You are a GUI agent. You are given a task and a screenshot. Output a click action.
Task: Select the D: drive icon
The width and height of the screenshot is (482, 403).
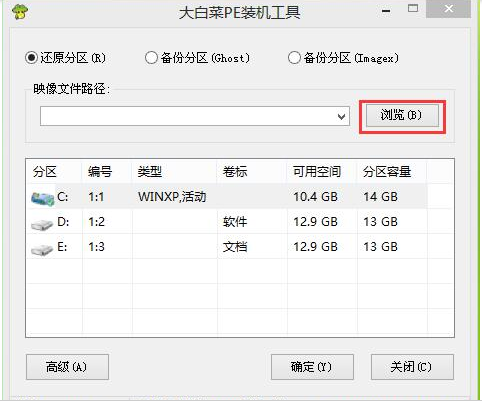click(42, 224)
